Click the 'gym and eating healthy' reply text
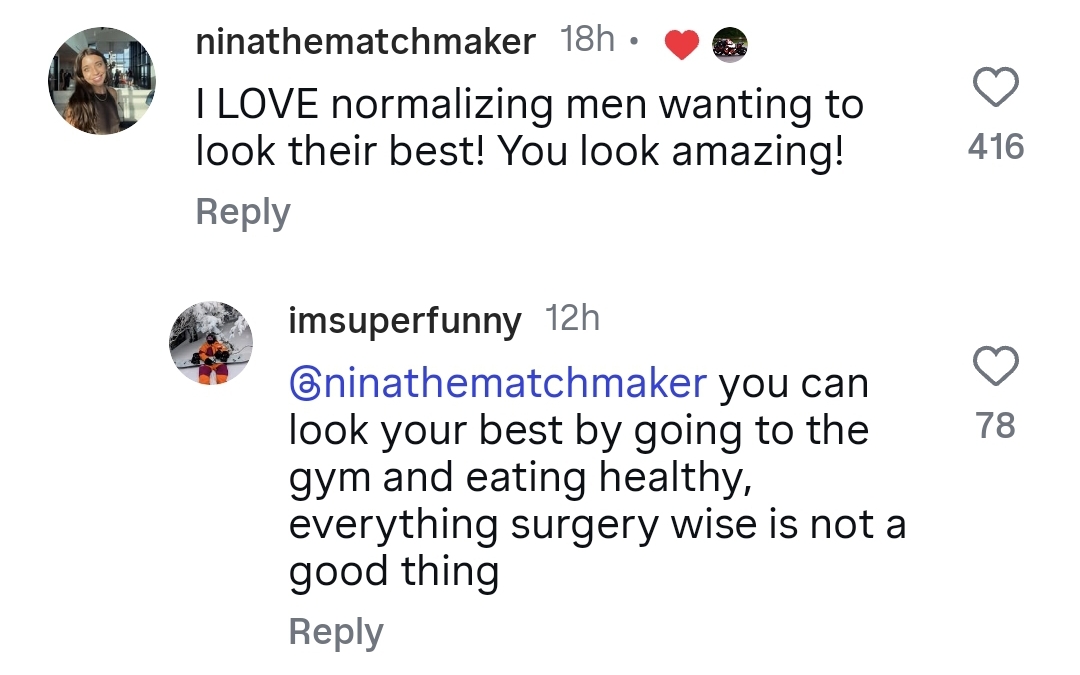This screenshot has height=675, width=1080. click(x=519, y=478)
